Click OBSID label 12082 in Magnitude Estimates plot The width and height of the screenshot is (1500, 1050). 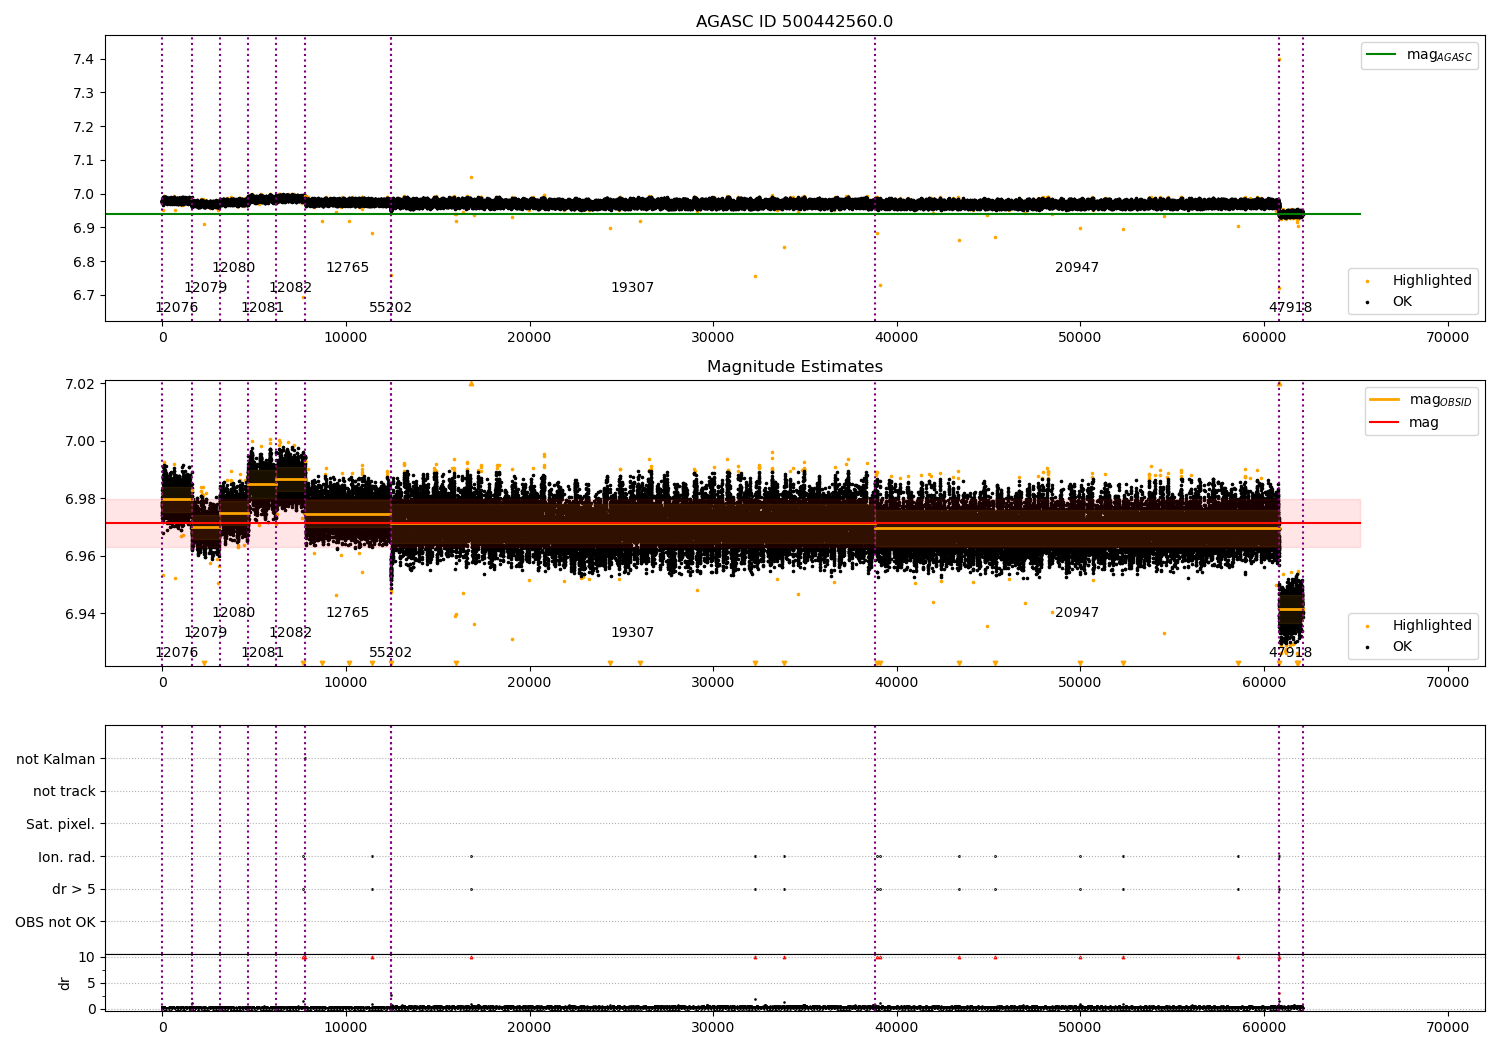pyautogui.click(x=291, y=633)
